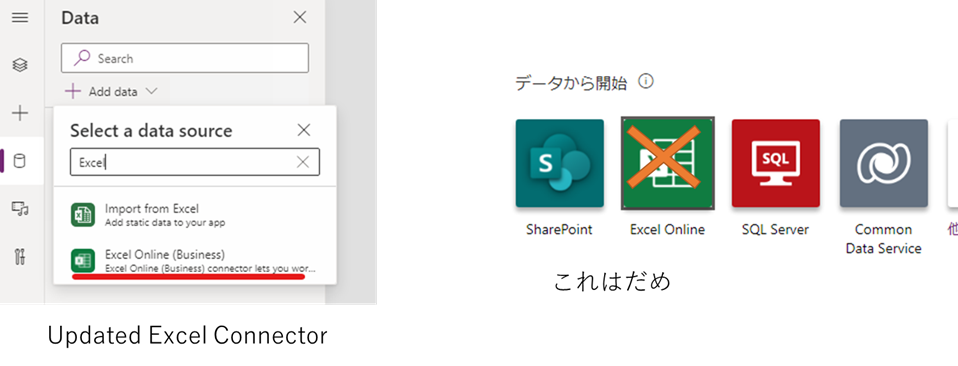958x366 pixels.
Task: Click the SharePoint label text
Action: point(559,230)
